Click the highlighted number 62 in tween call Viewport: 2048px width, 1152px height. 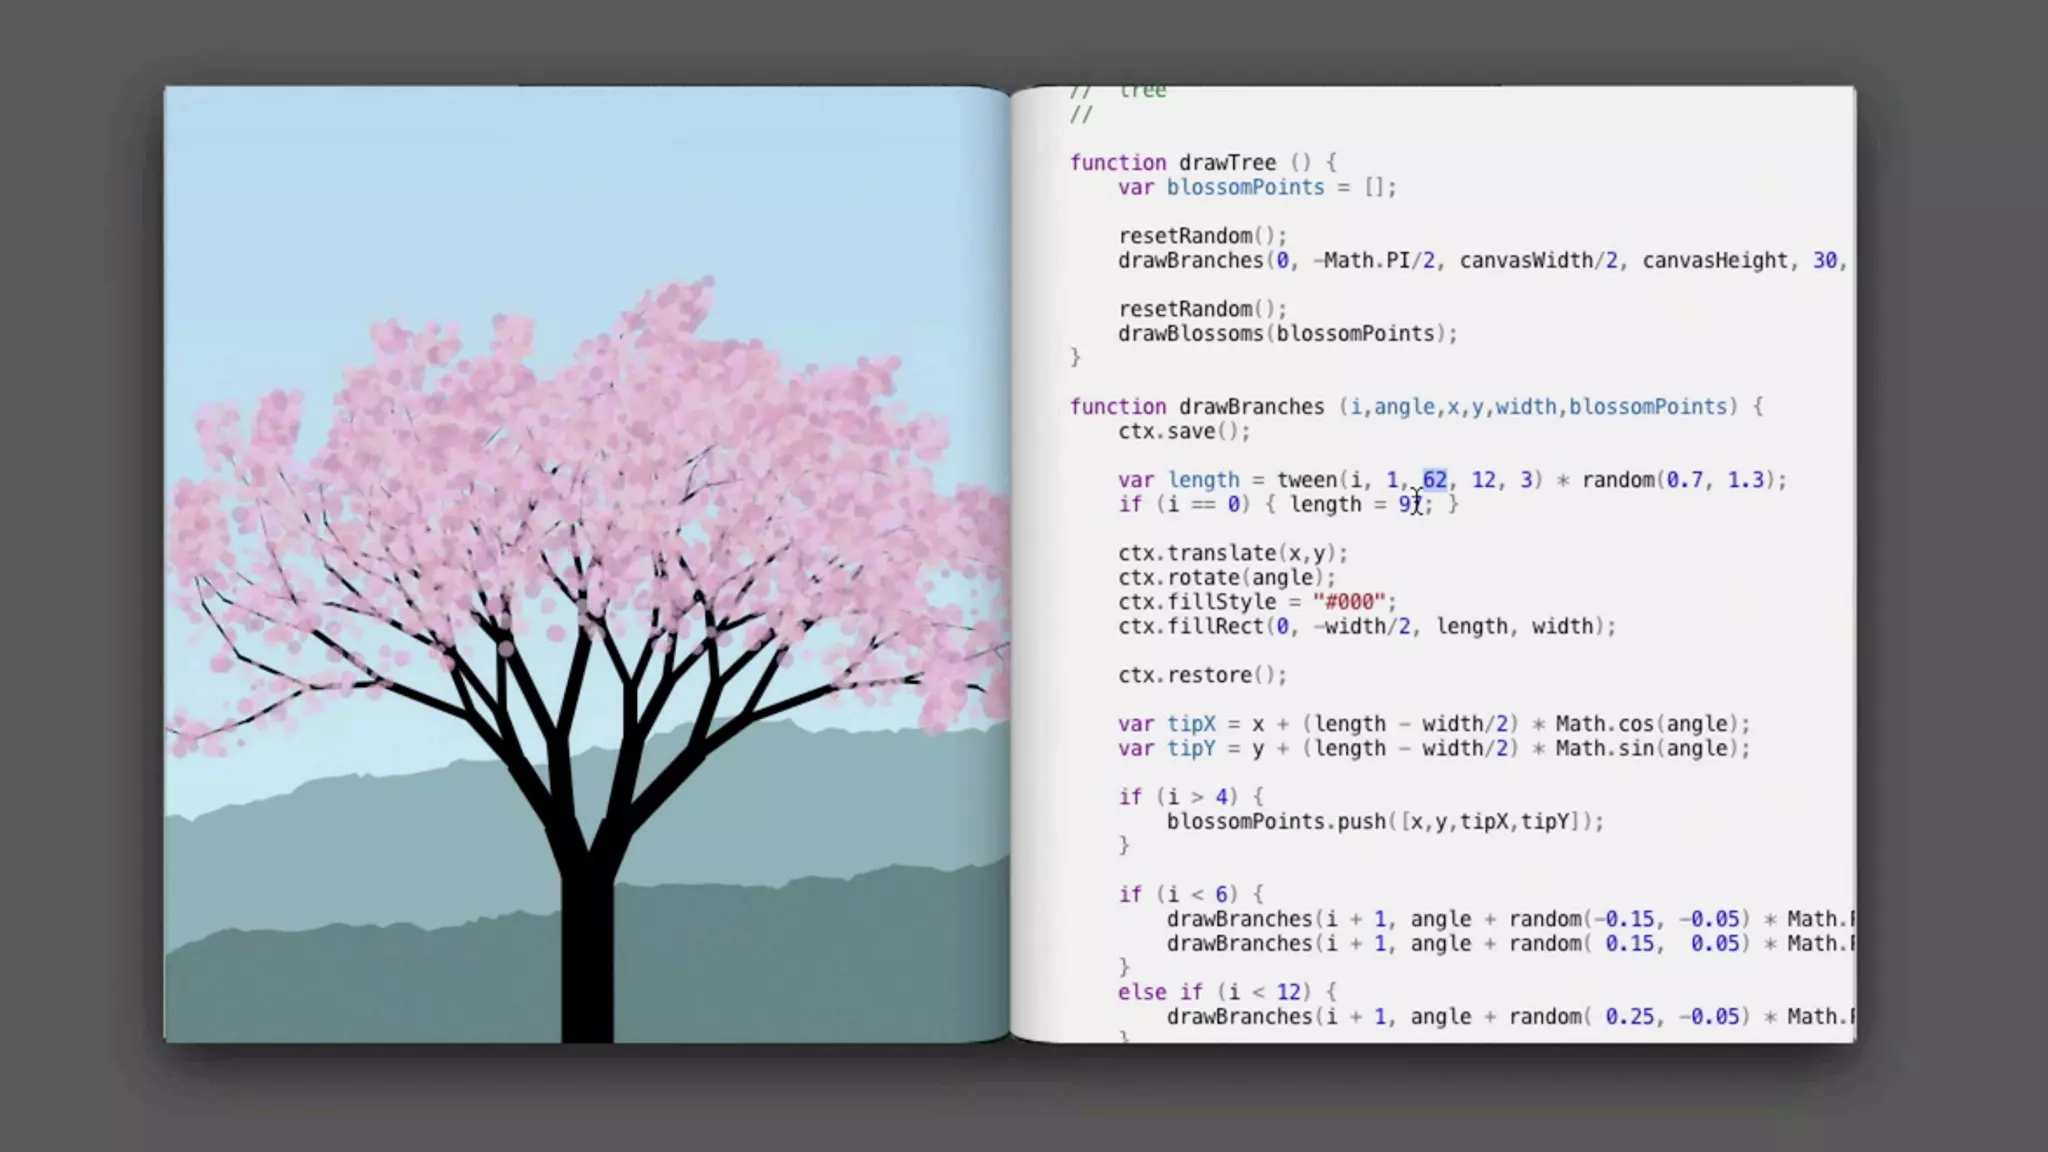[x=1434, y=480]
